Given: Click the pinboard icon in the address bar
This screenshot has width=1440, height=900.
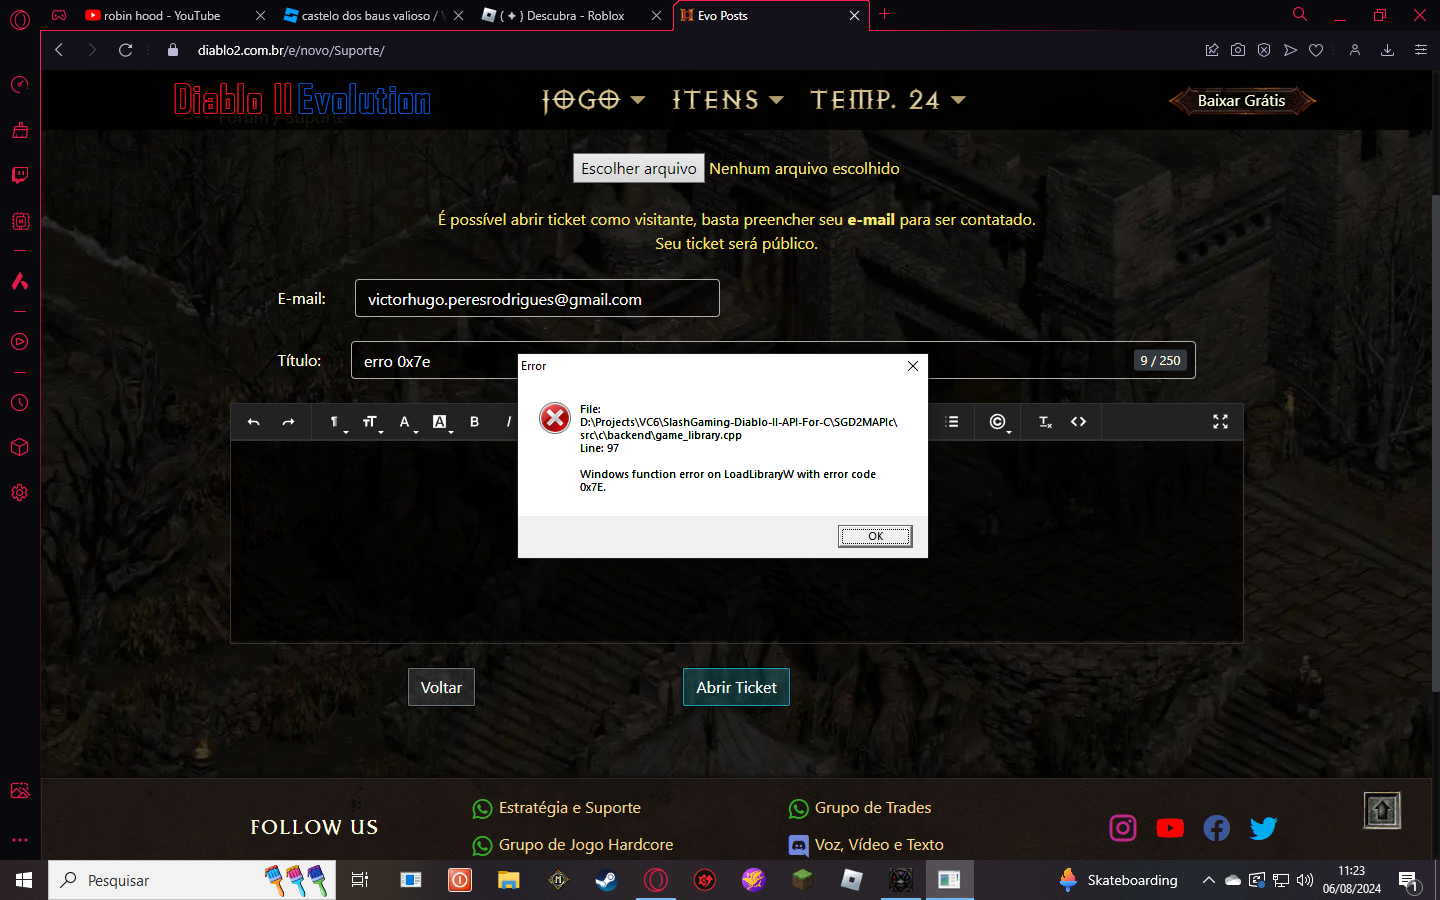Looking at the screenshot, I should 1212,50.
